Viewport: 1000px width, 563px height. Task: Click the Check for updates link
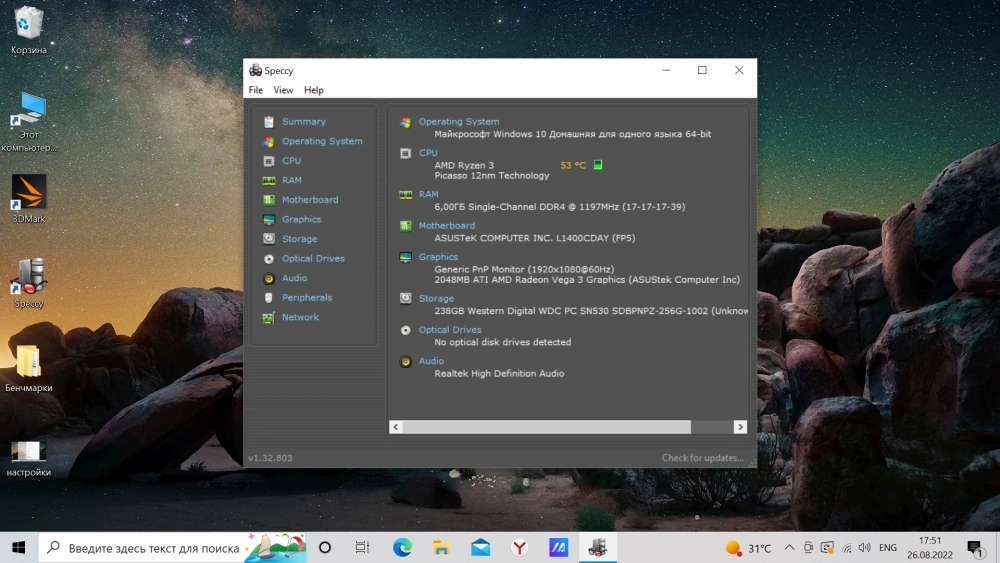pyautogui.click(x=702, y=458)
